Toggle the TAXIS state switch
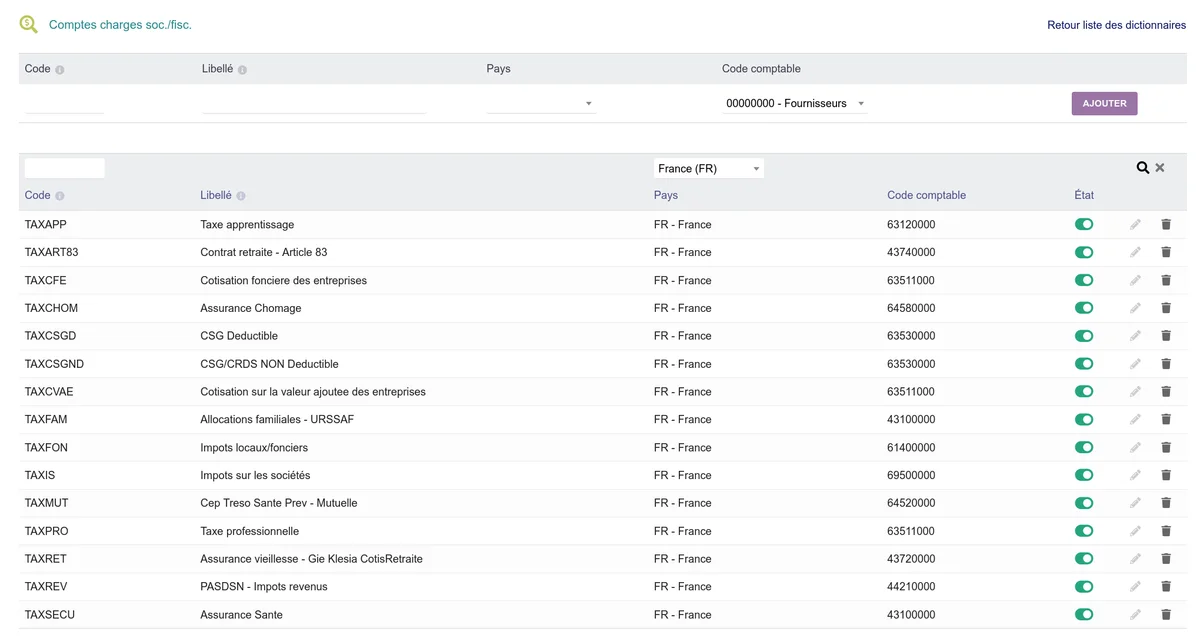Screen dimensions: 1200x638 1084,476
